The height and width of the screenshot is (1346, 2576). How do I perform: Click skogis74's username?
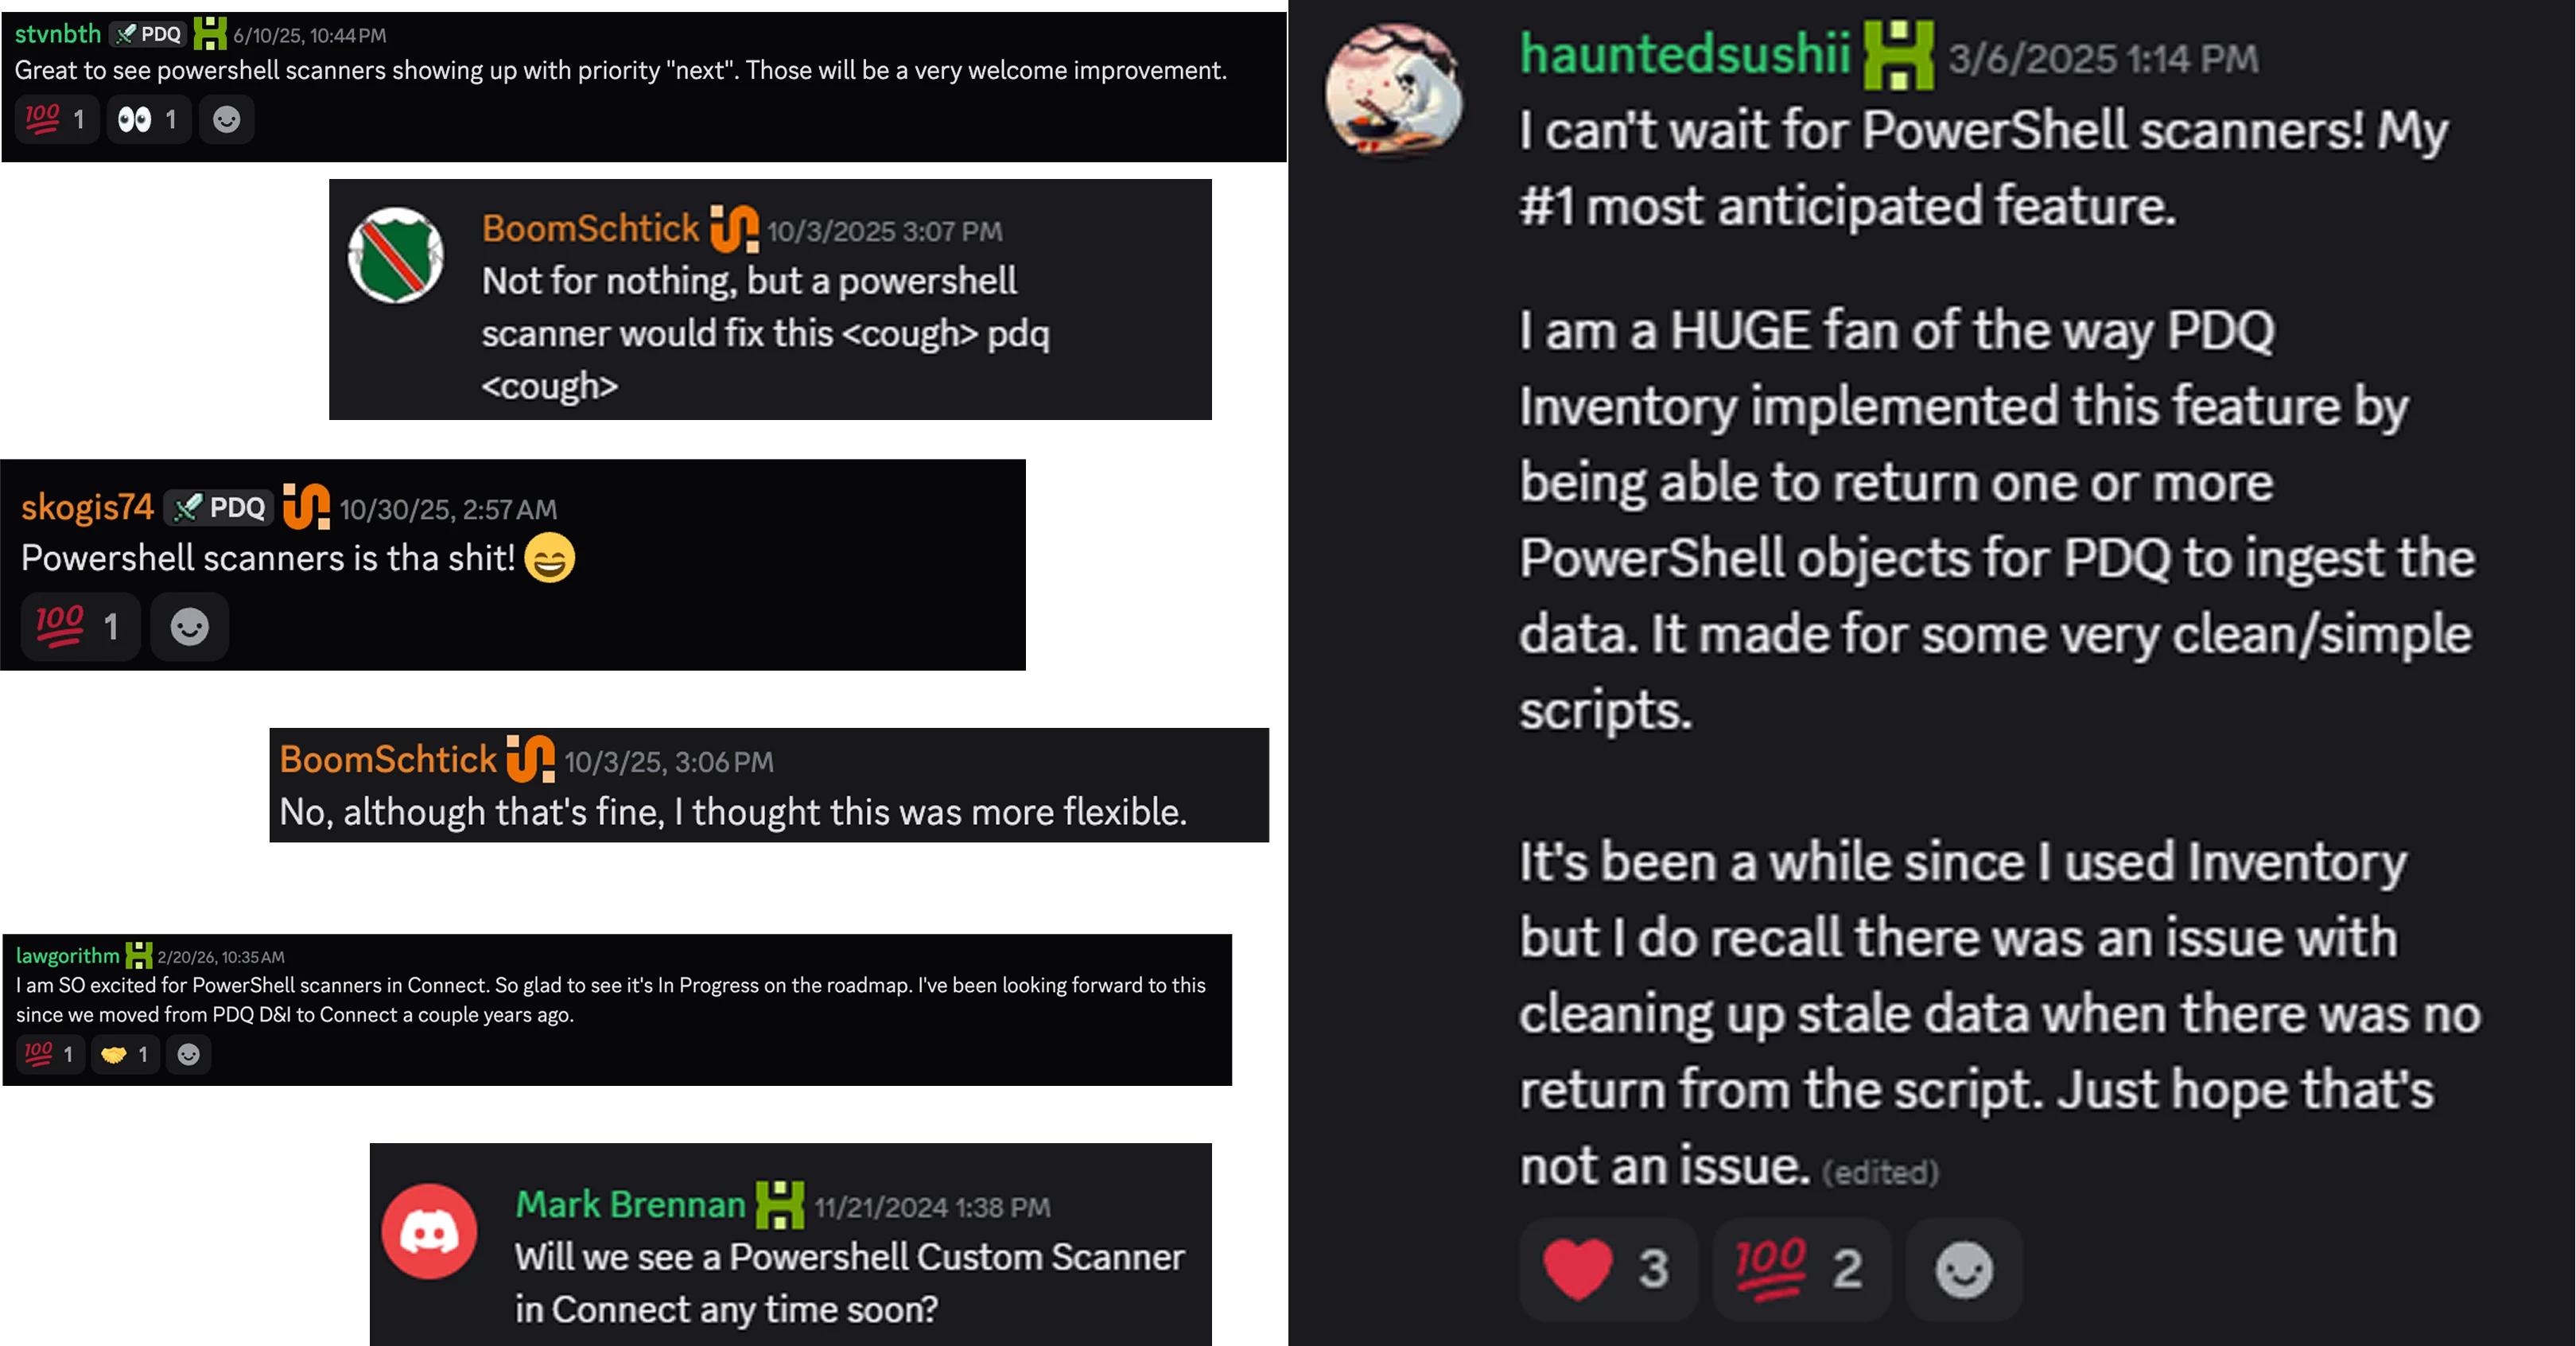87,507
